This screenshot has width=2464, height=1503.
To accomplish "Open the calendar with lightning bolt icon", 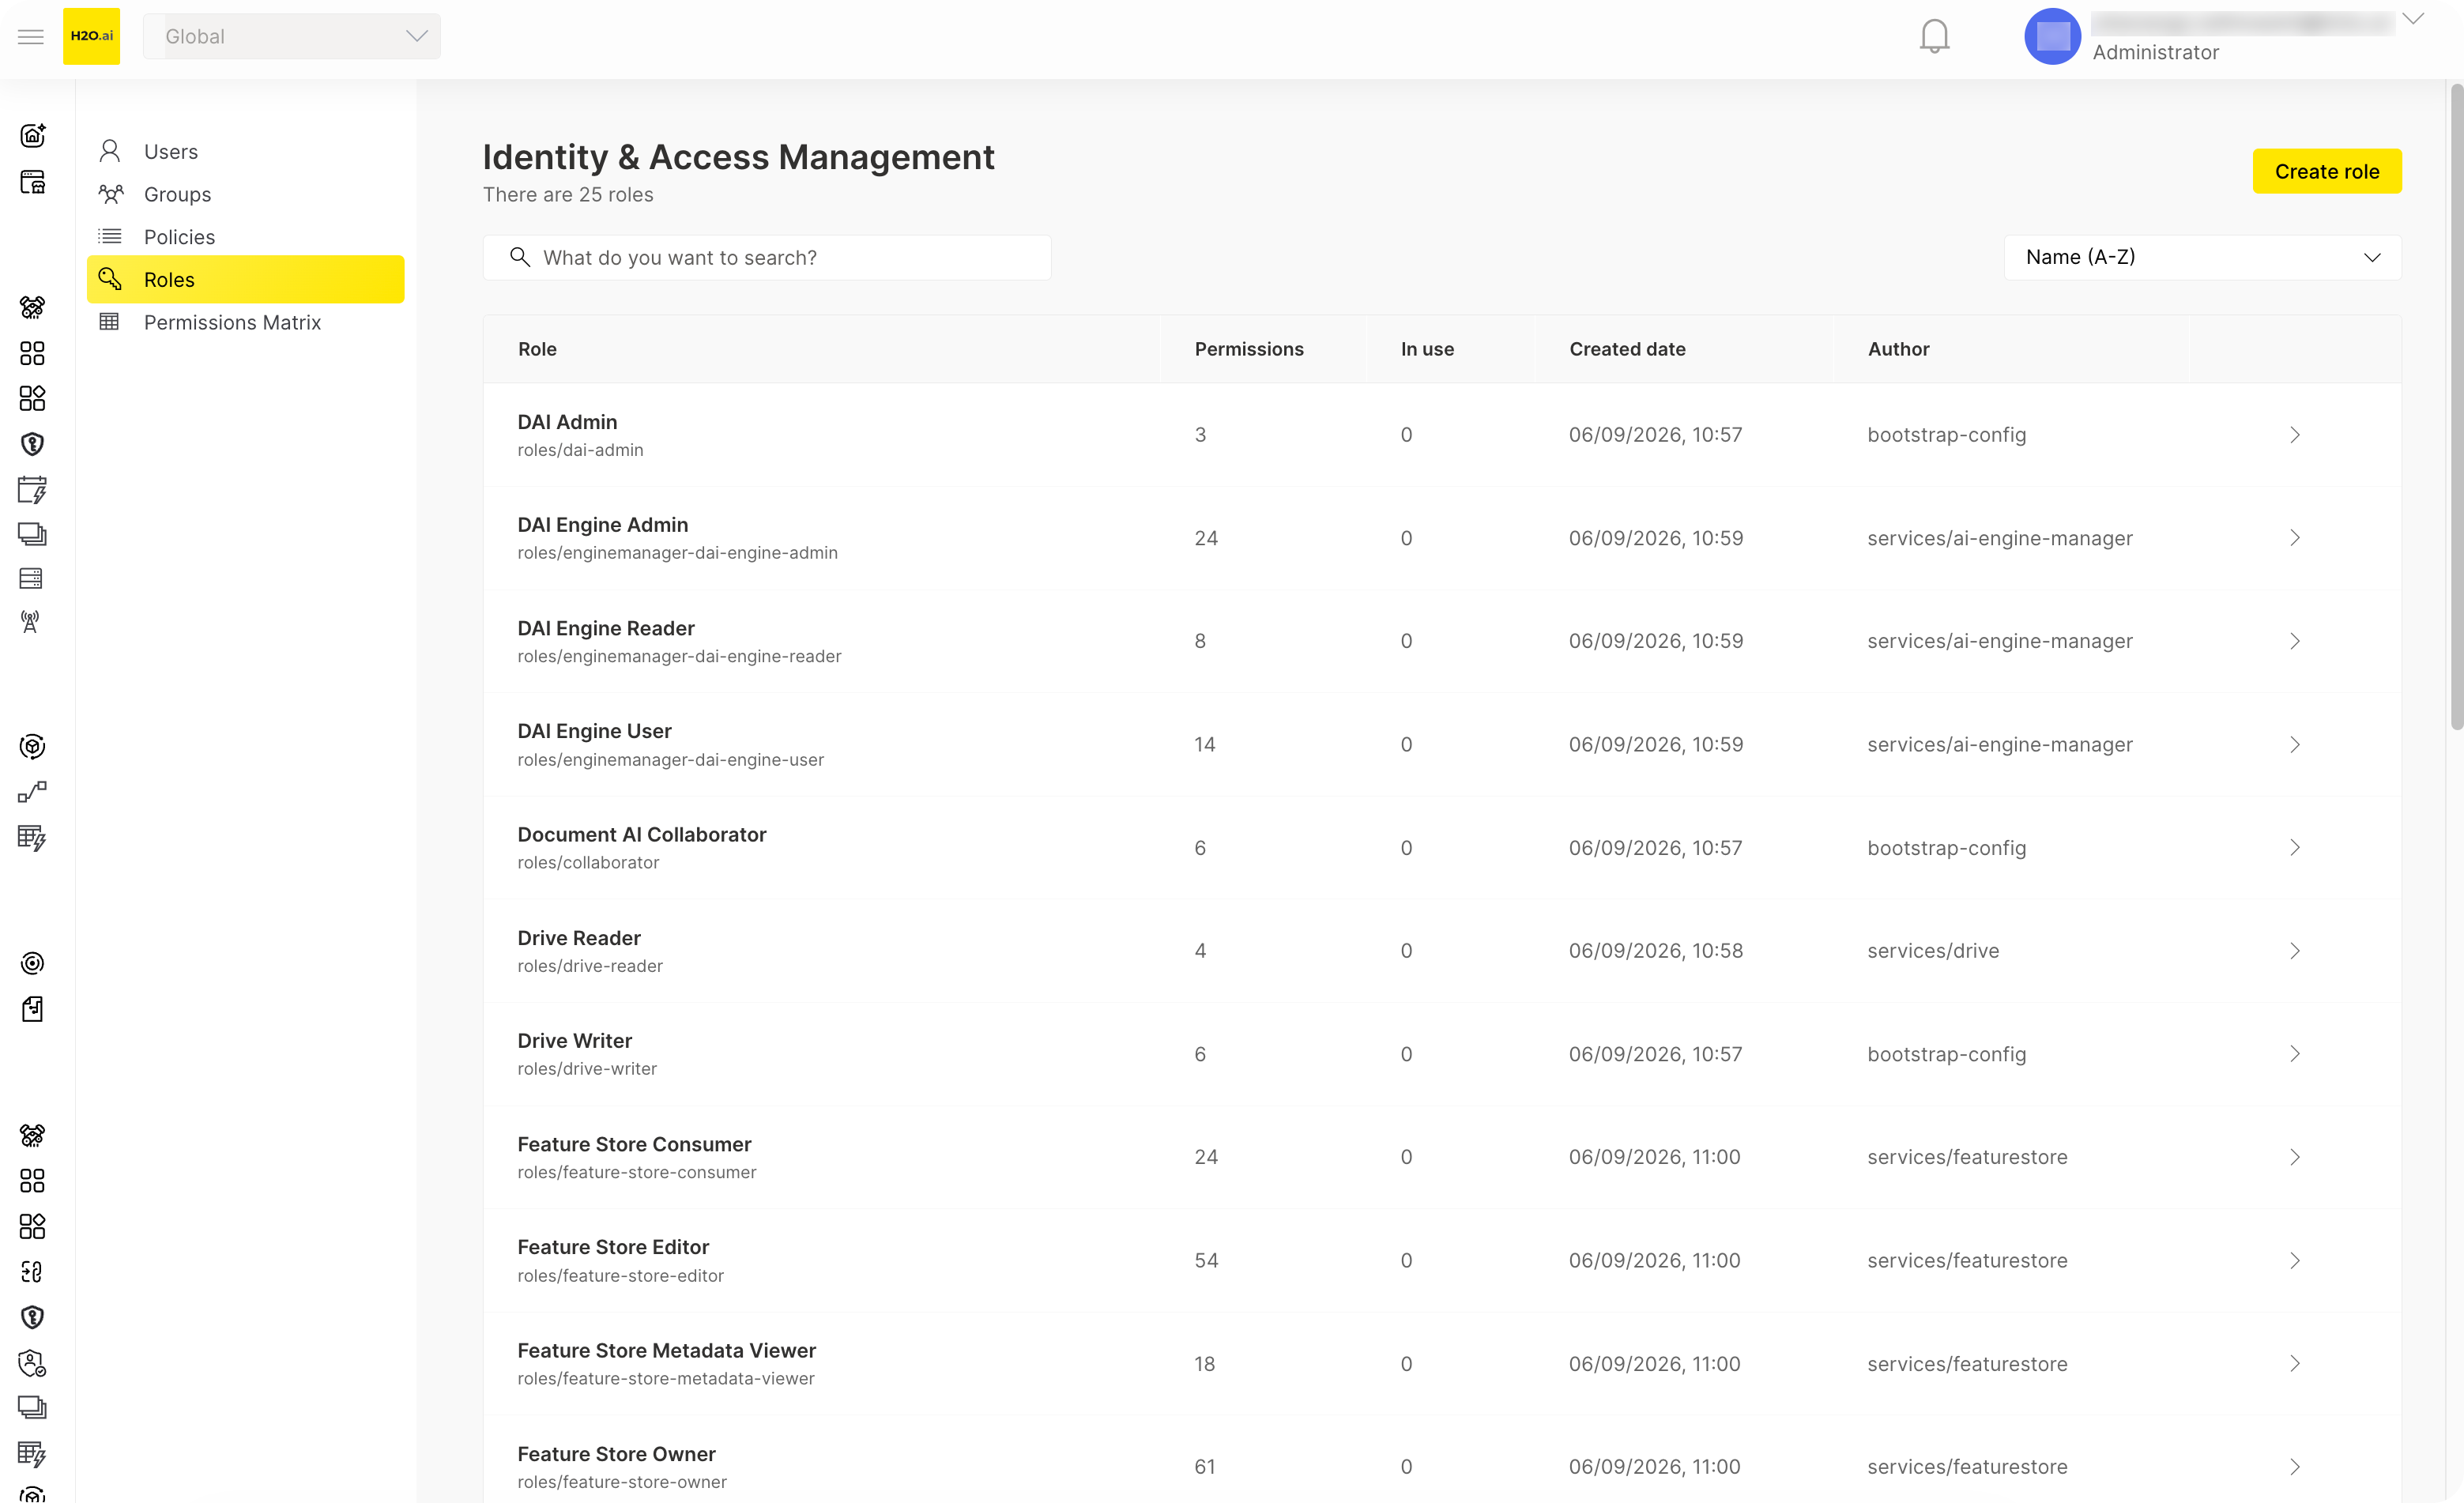I will point(32,489).
